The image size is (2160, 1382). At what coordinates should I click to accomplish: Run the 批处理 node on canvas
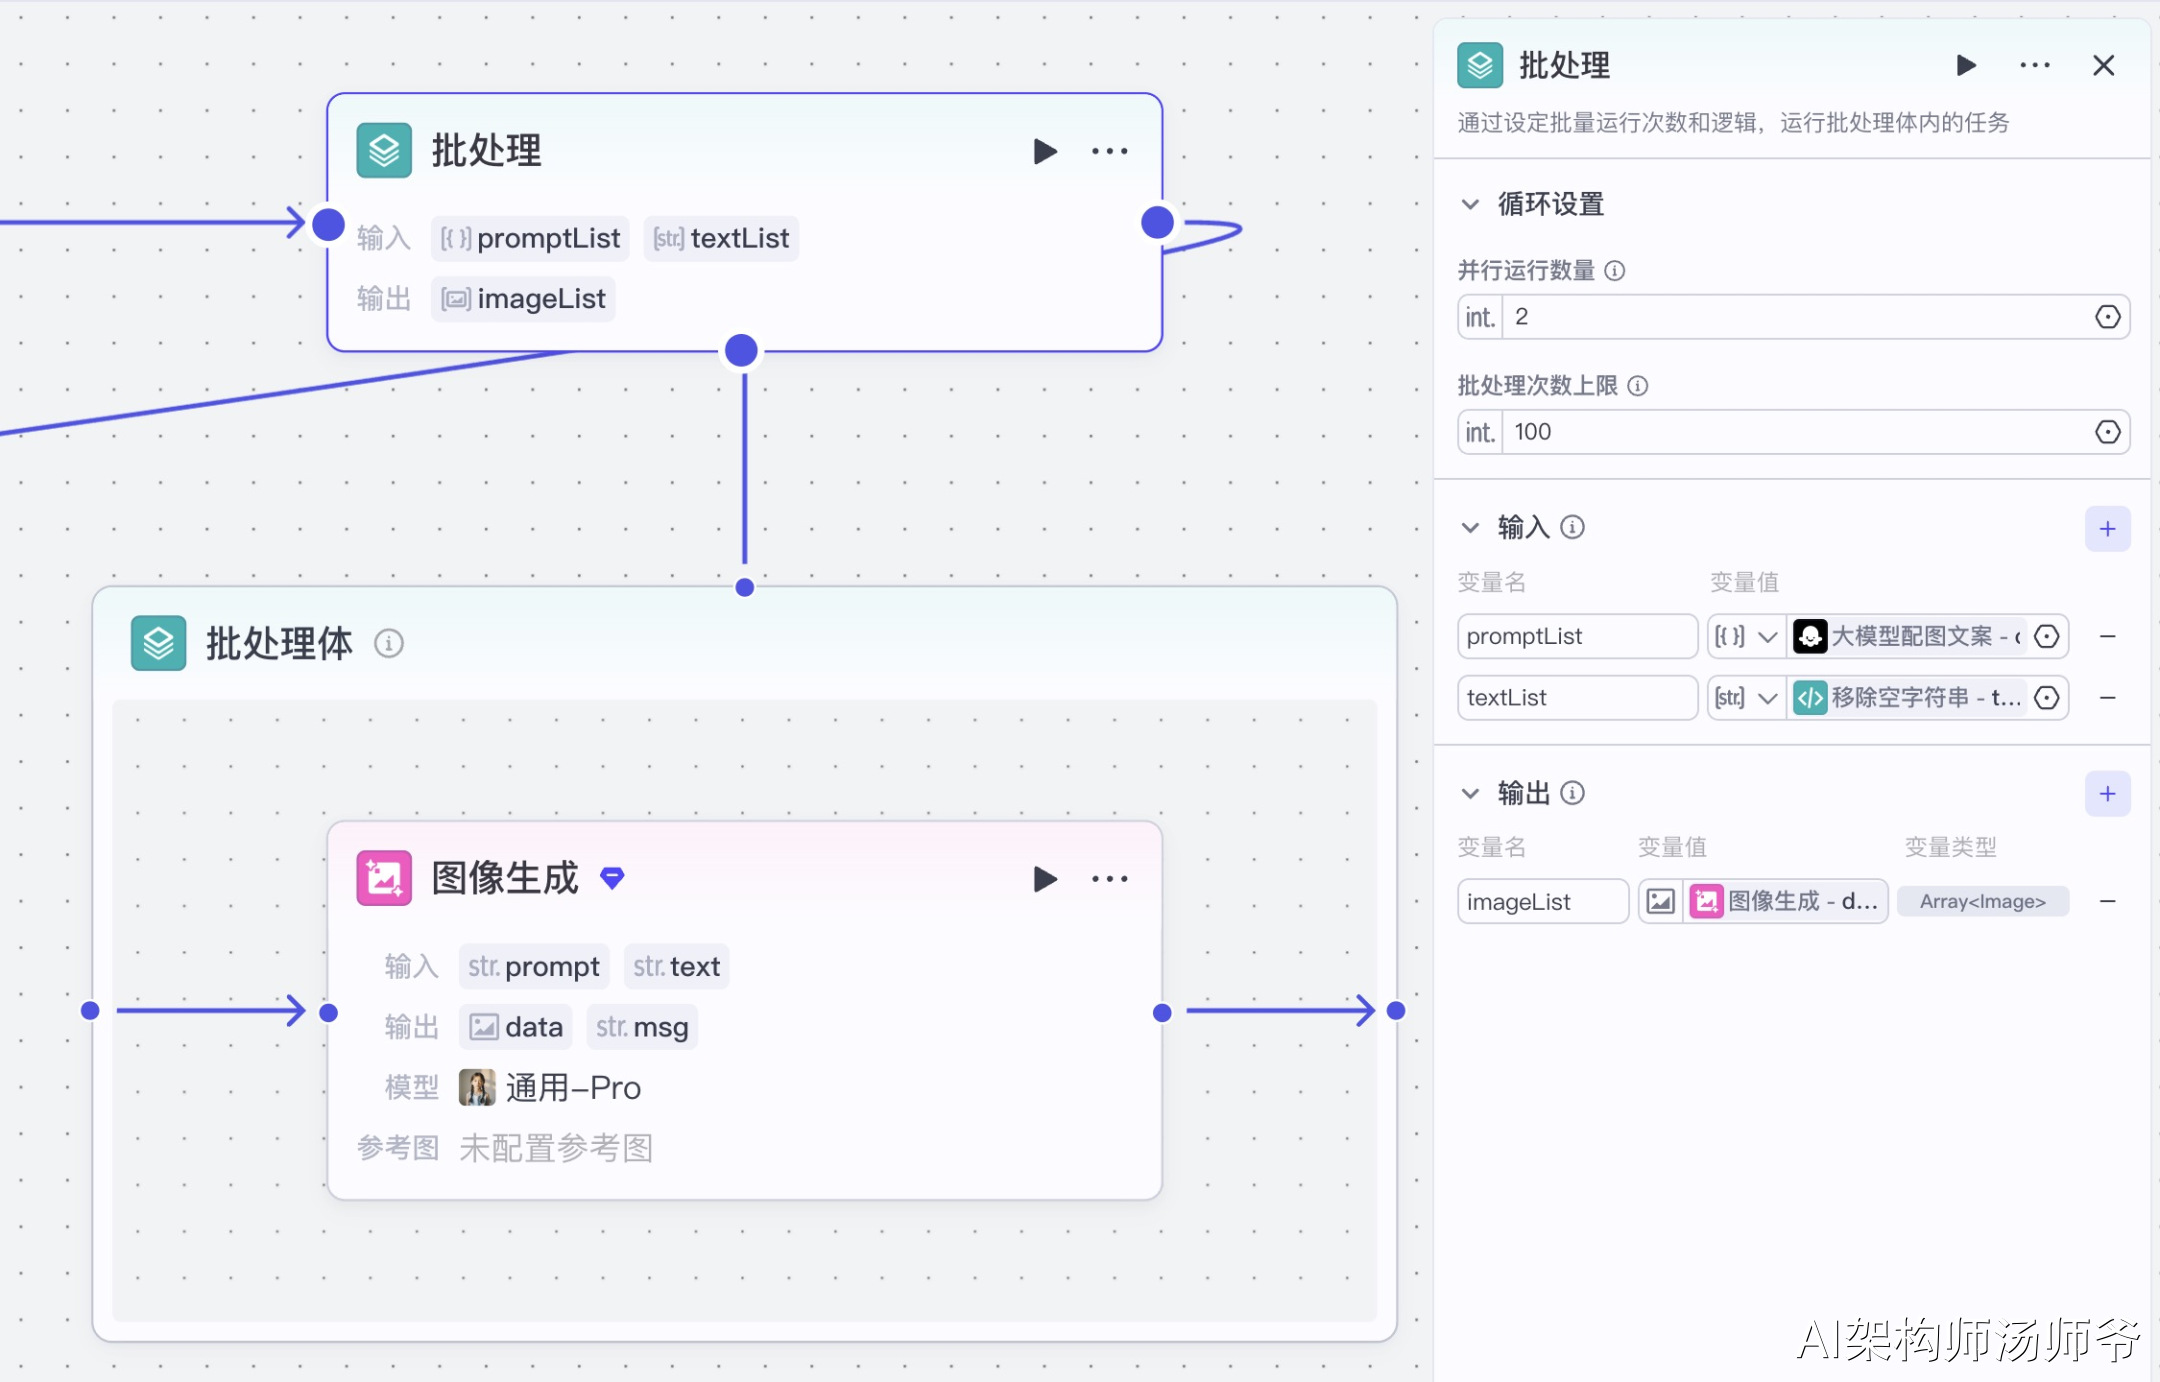[x=1044, y=151]
